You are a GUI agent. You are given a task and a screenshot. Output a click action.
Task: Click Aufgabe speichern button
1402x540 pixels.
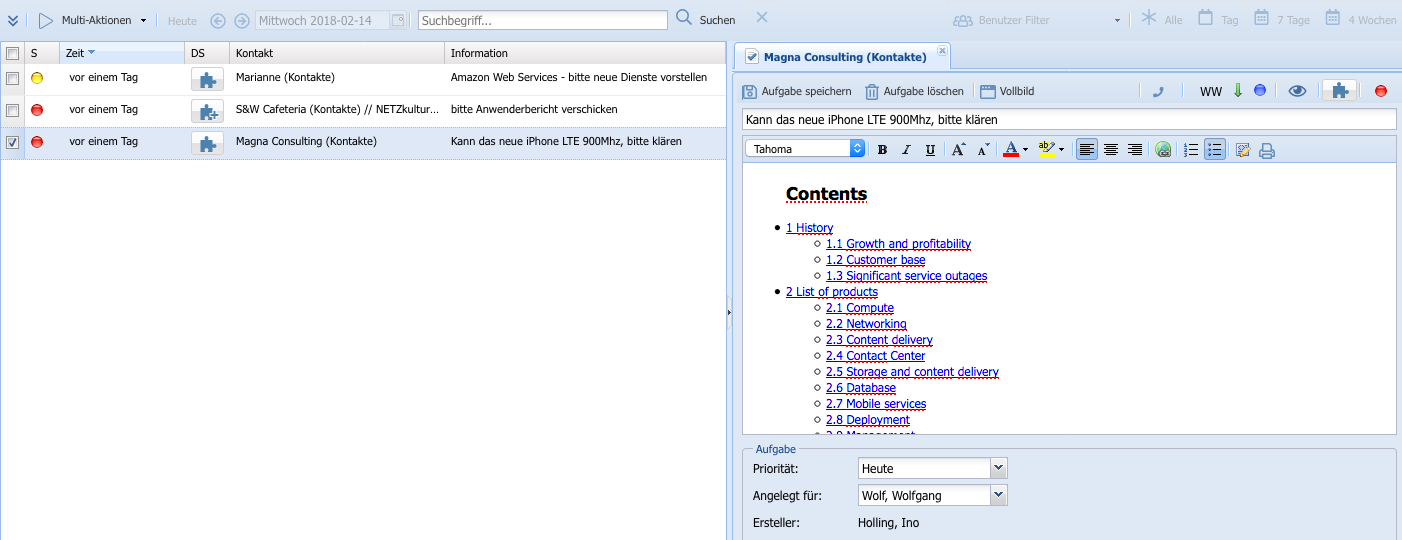pos(797,91)
